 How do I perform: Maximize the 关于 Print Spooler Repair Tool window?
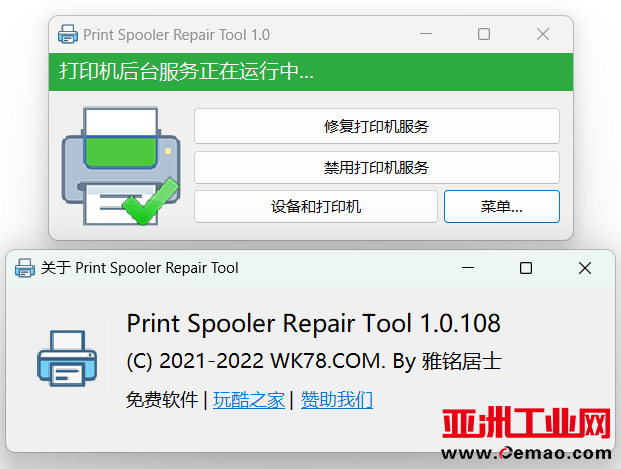(526, 268)
